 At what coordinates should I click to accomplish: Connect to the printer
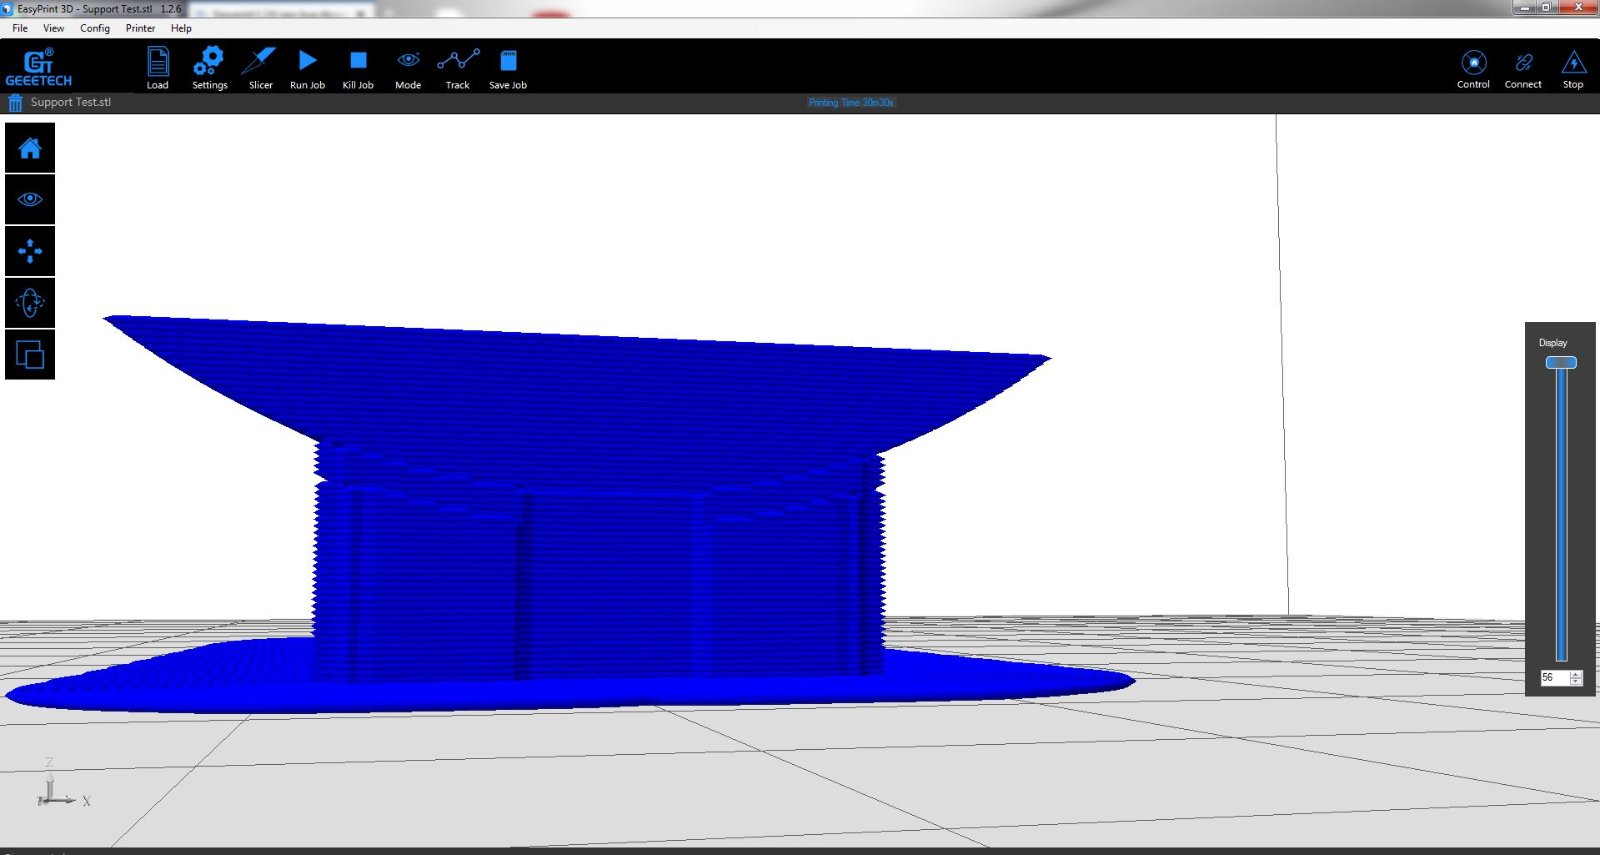pyautogui.click(x=1523, y=68)
